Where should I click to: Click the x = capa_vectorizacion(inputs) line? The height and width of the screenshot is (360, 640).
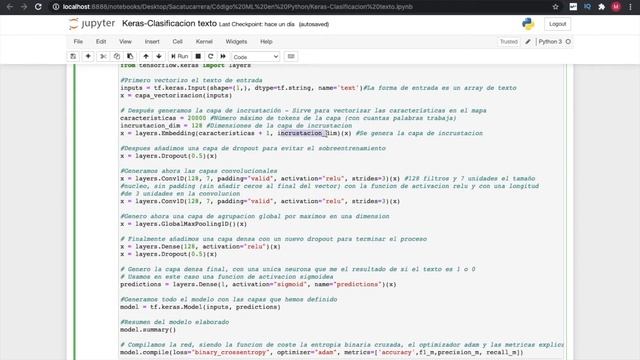[176, 96]
